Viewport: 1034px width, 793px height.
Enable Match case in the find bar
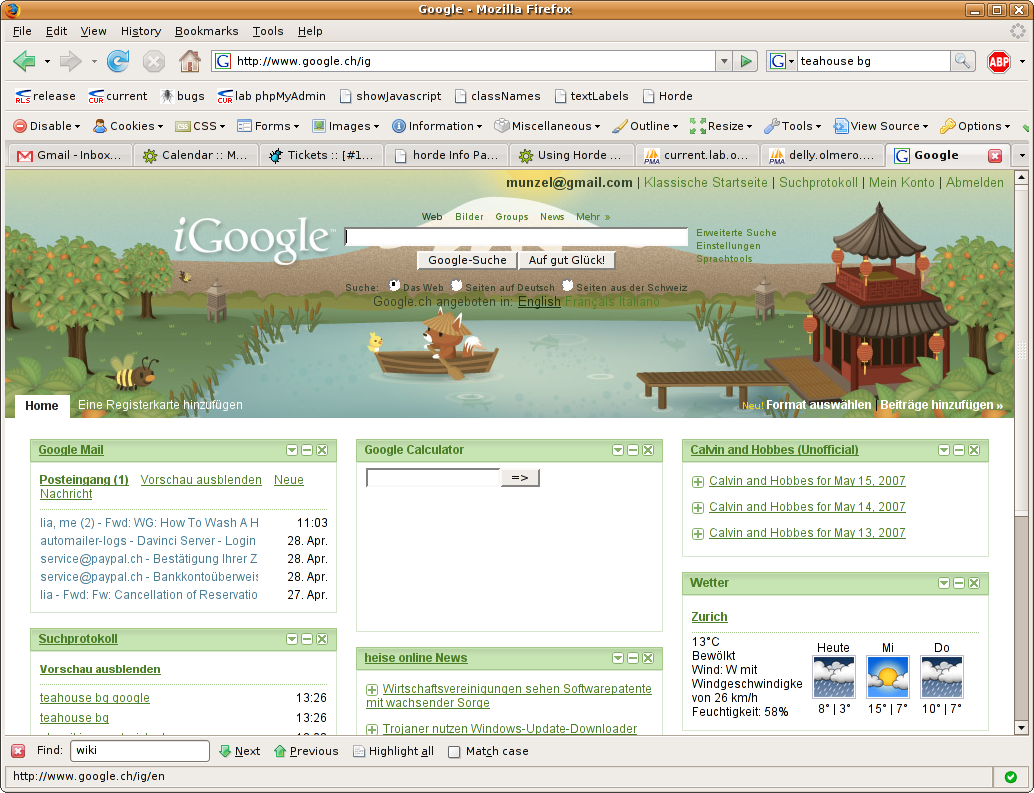(x=453, y=751)
